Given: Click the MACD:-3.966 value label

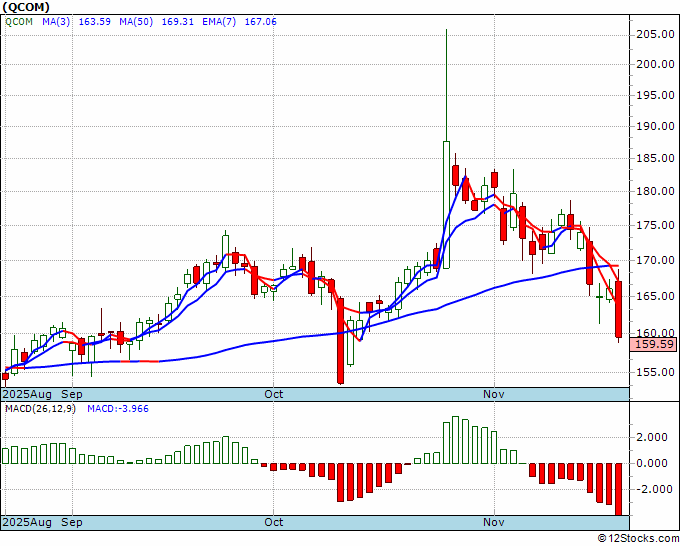Looking at the screenshot, I should click(x=118, y=409).
